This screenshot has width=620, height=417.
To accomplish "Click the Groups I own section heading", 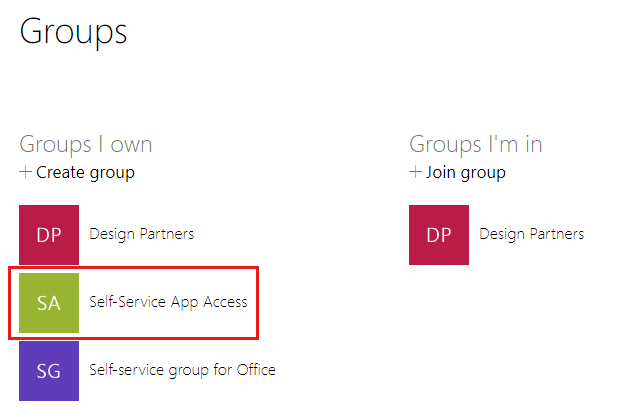I will coord(86,144).
